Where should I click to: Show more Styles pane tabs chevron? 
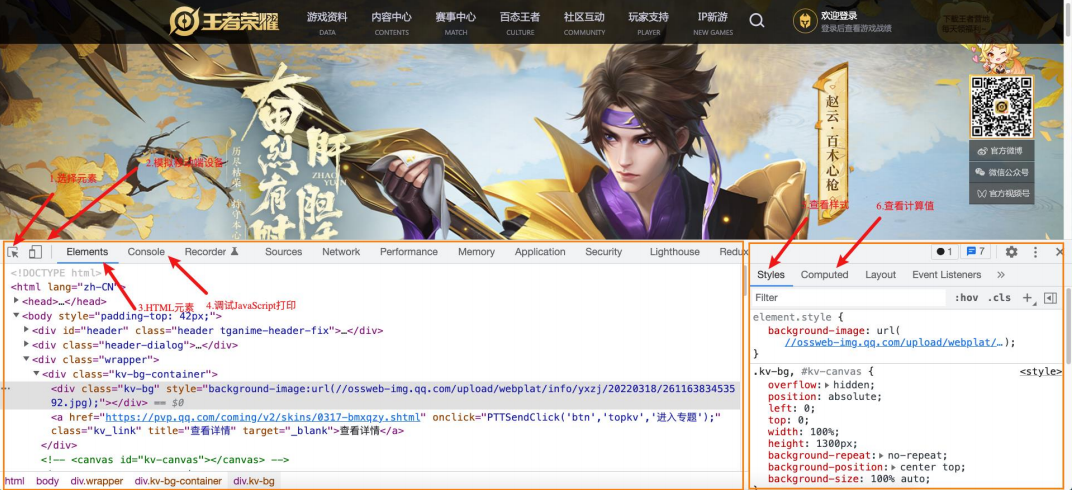coord(1000,275)
